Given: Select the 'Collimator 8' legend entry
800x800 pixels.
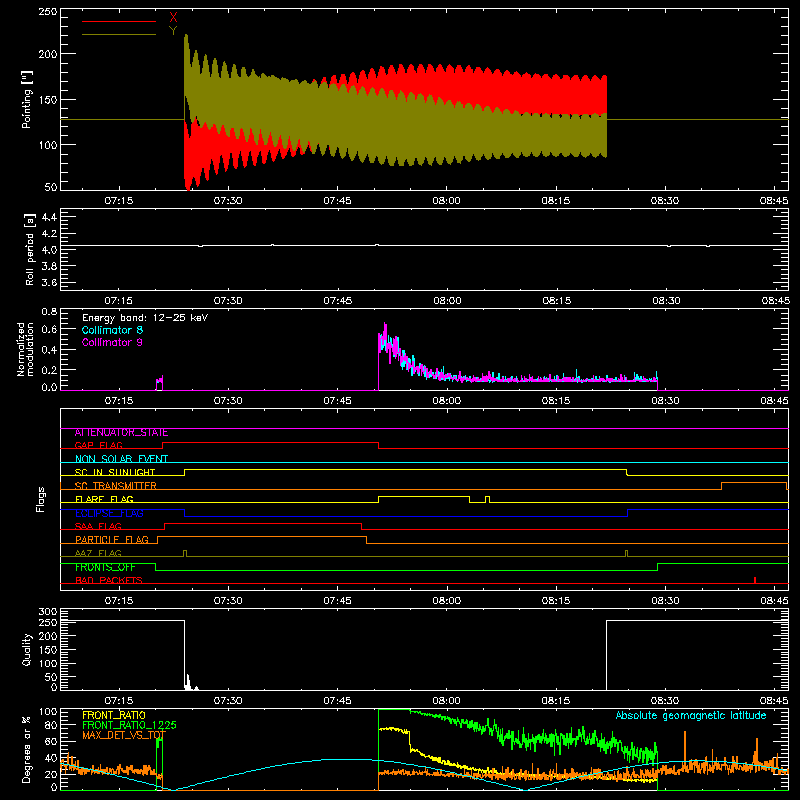Looking at the screenshot, I should pyautogui.click(x=112, y=330).
